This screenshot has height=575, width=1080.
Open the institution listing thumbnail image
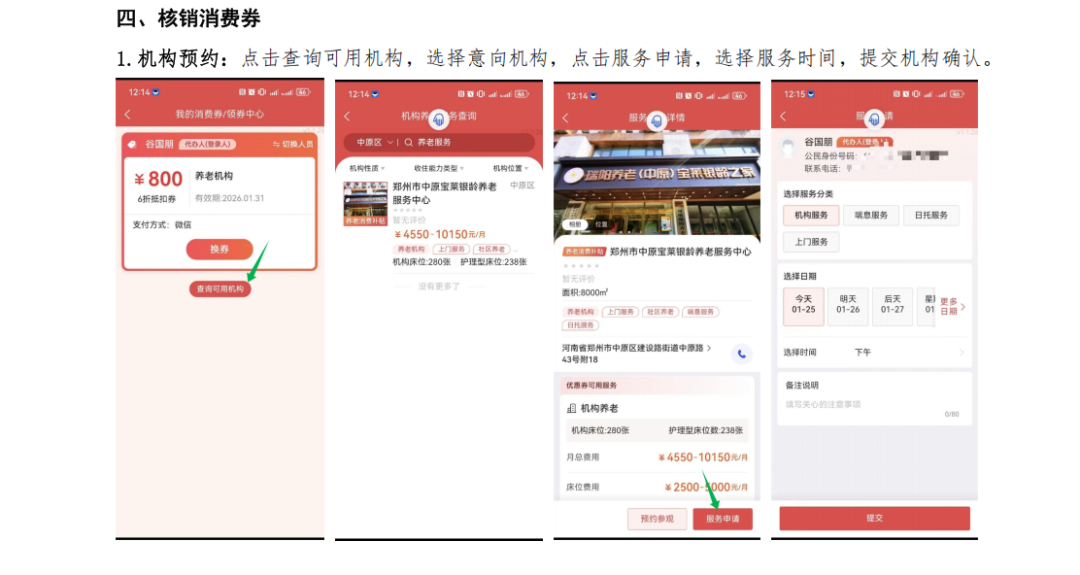(x=366, y=204)
